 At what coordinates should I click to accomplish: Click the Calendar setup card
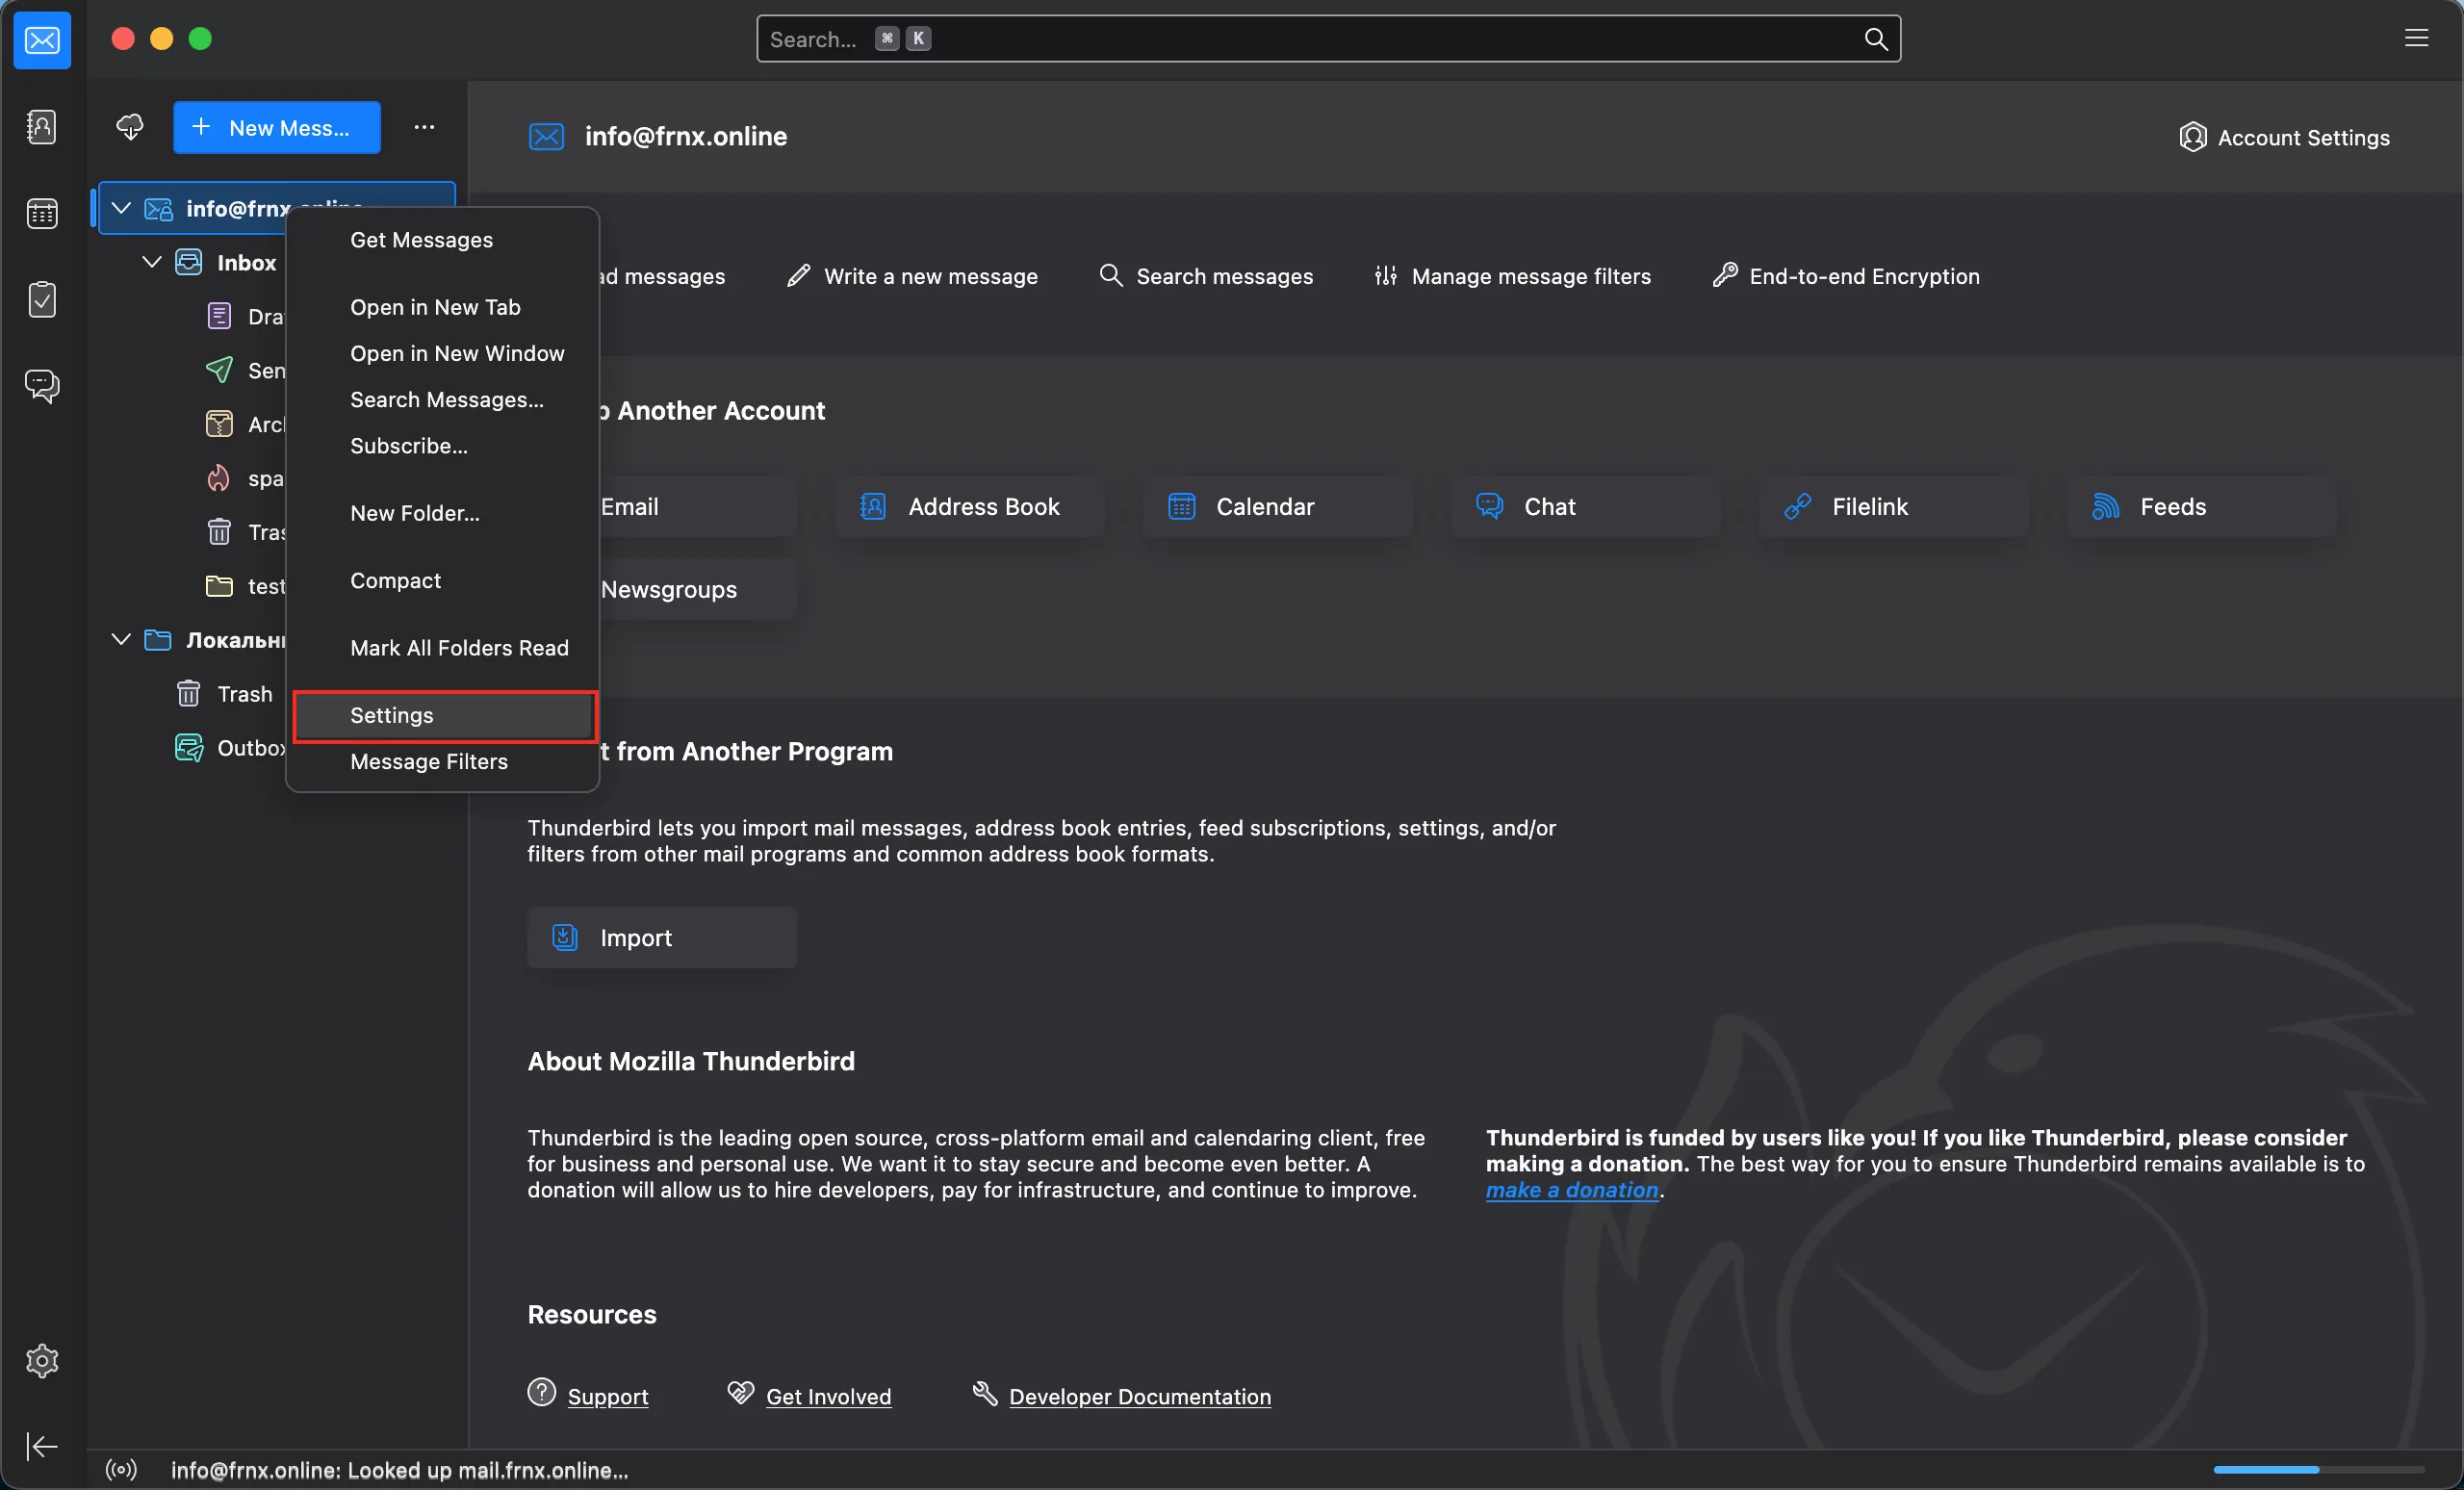tap(1278, 507)
